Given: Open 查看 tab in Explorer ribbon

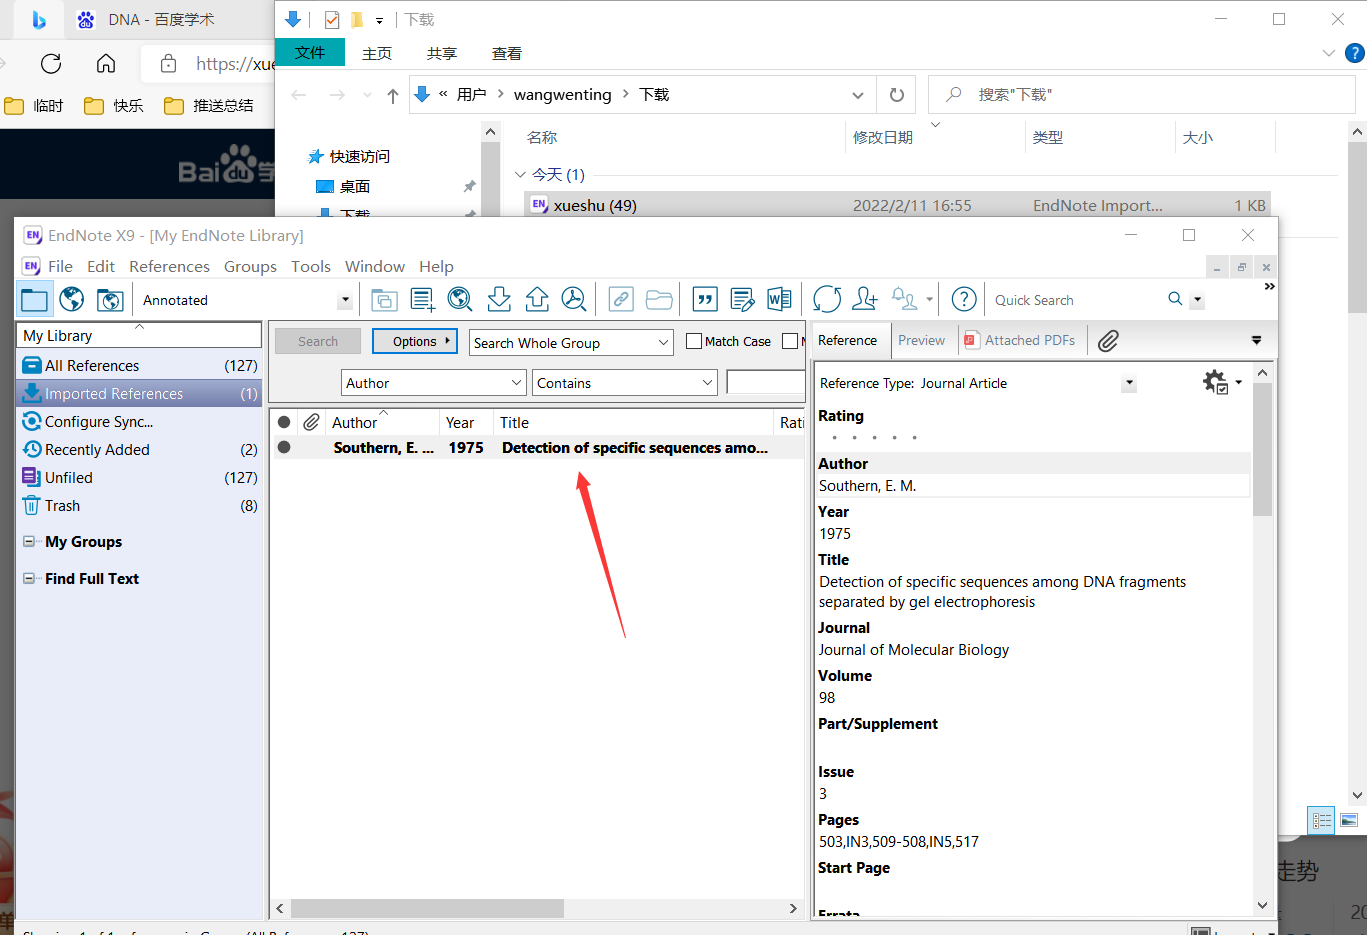Looking at the screenshot, I should point(507,53).
